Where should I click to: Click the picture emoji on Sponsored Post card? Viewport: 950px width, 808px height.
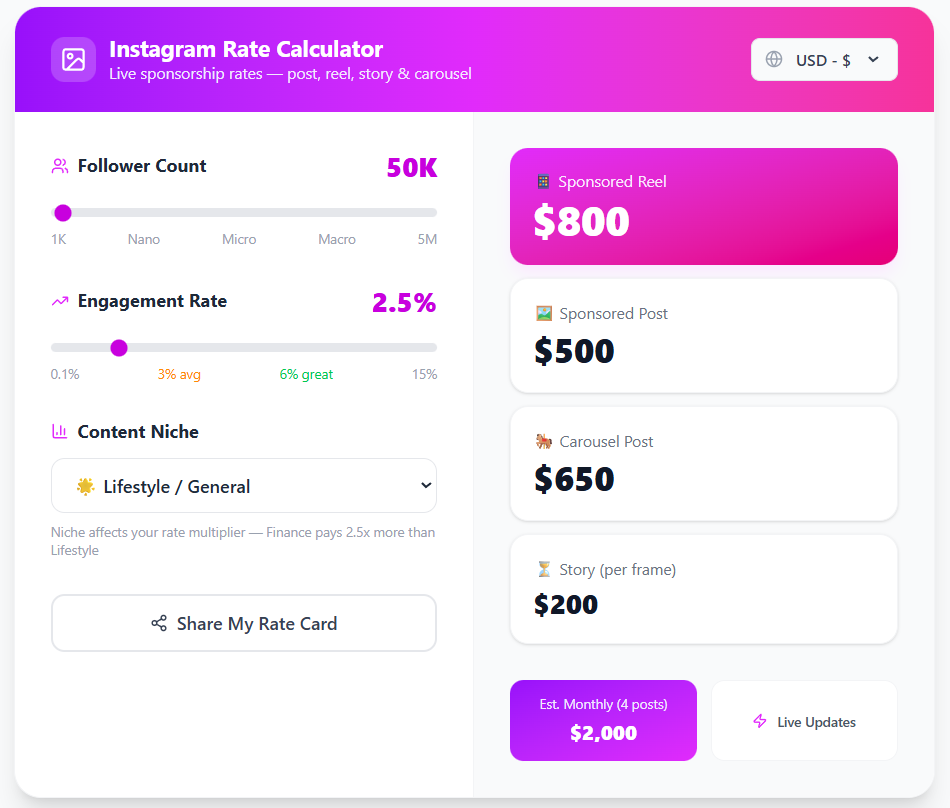(542, 313)
